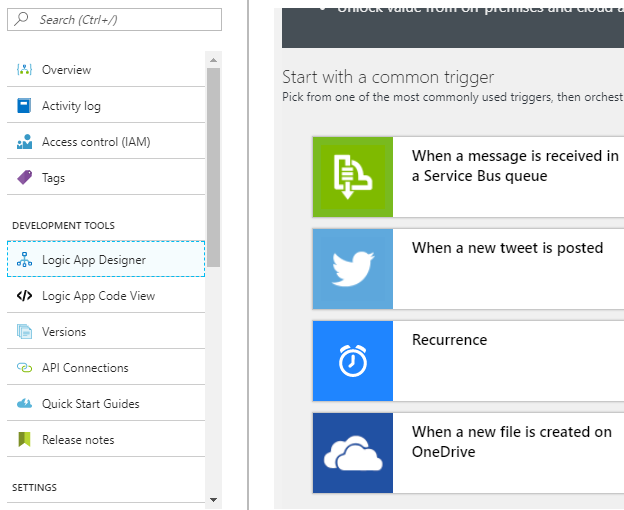Choose the Recurrence alarm clock icon

(x=353, y=361)
